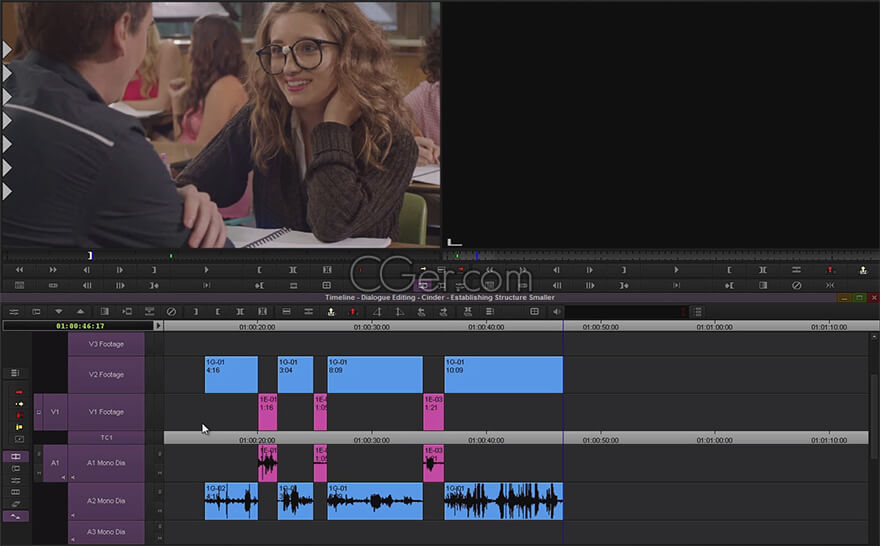Image resolution: width=880 pixels, height=546 pixels.
Task: Open the audio meter menu list icon
Action: [x=698, y=311]
